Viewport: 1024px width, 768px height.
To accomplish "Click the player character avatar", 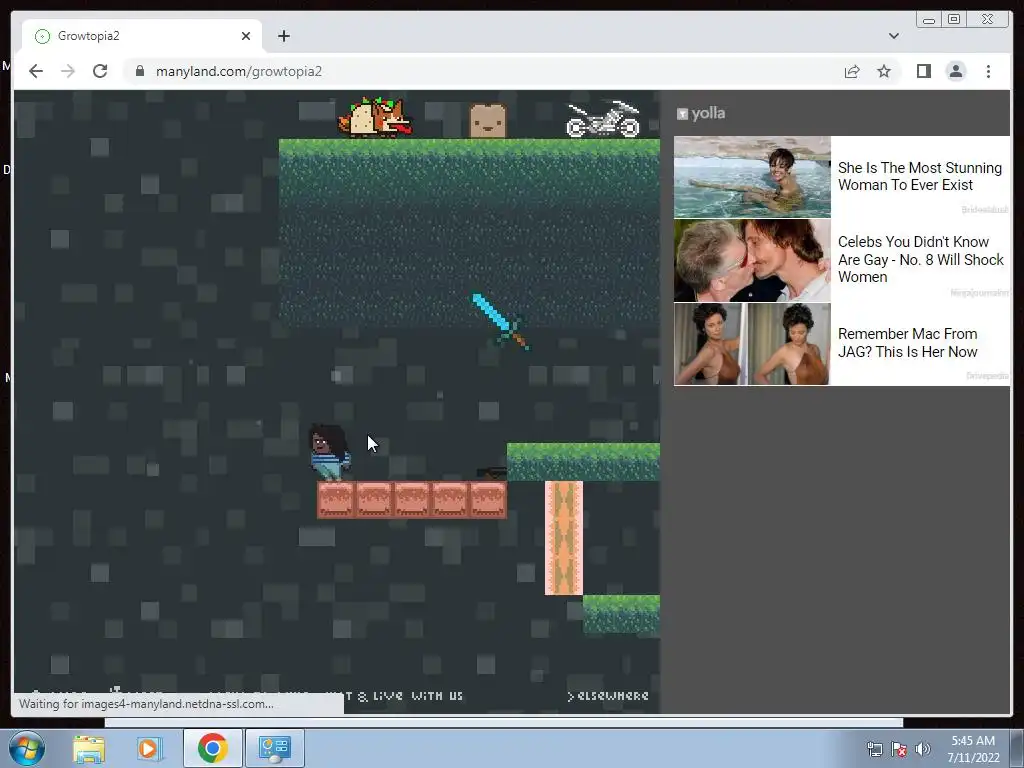I will pyautogui.click(x=328, y=453).
